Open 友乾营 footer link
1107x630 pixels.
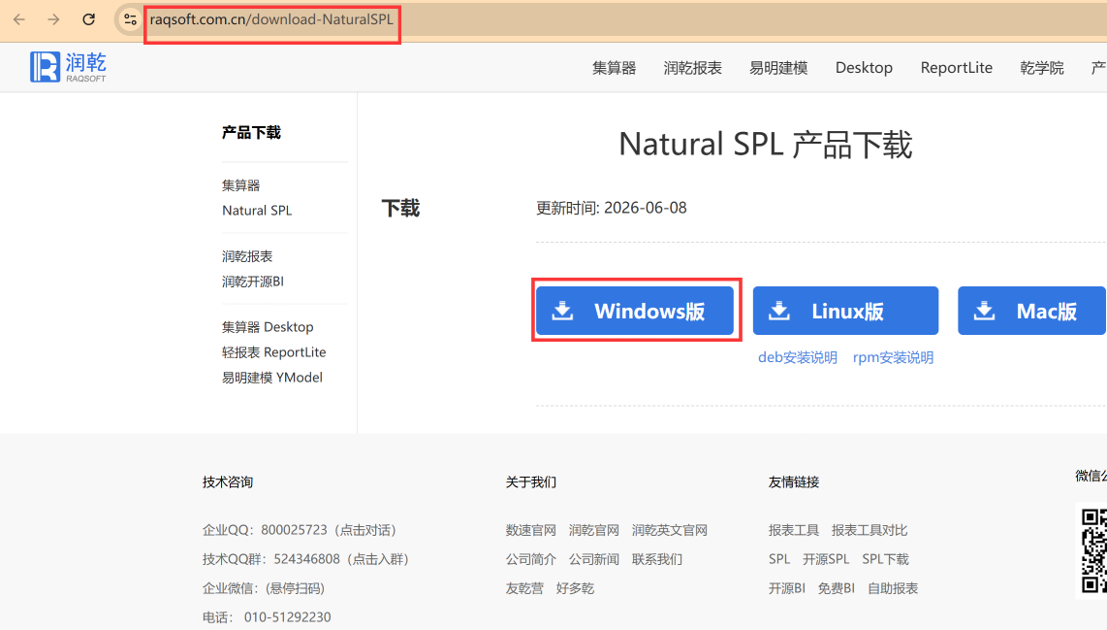click(525, 588)
